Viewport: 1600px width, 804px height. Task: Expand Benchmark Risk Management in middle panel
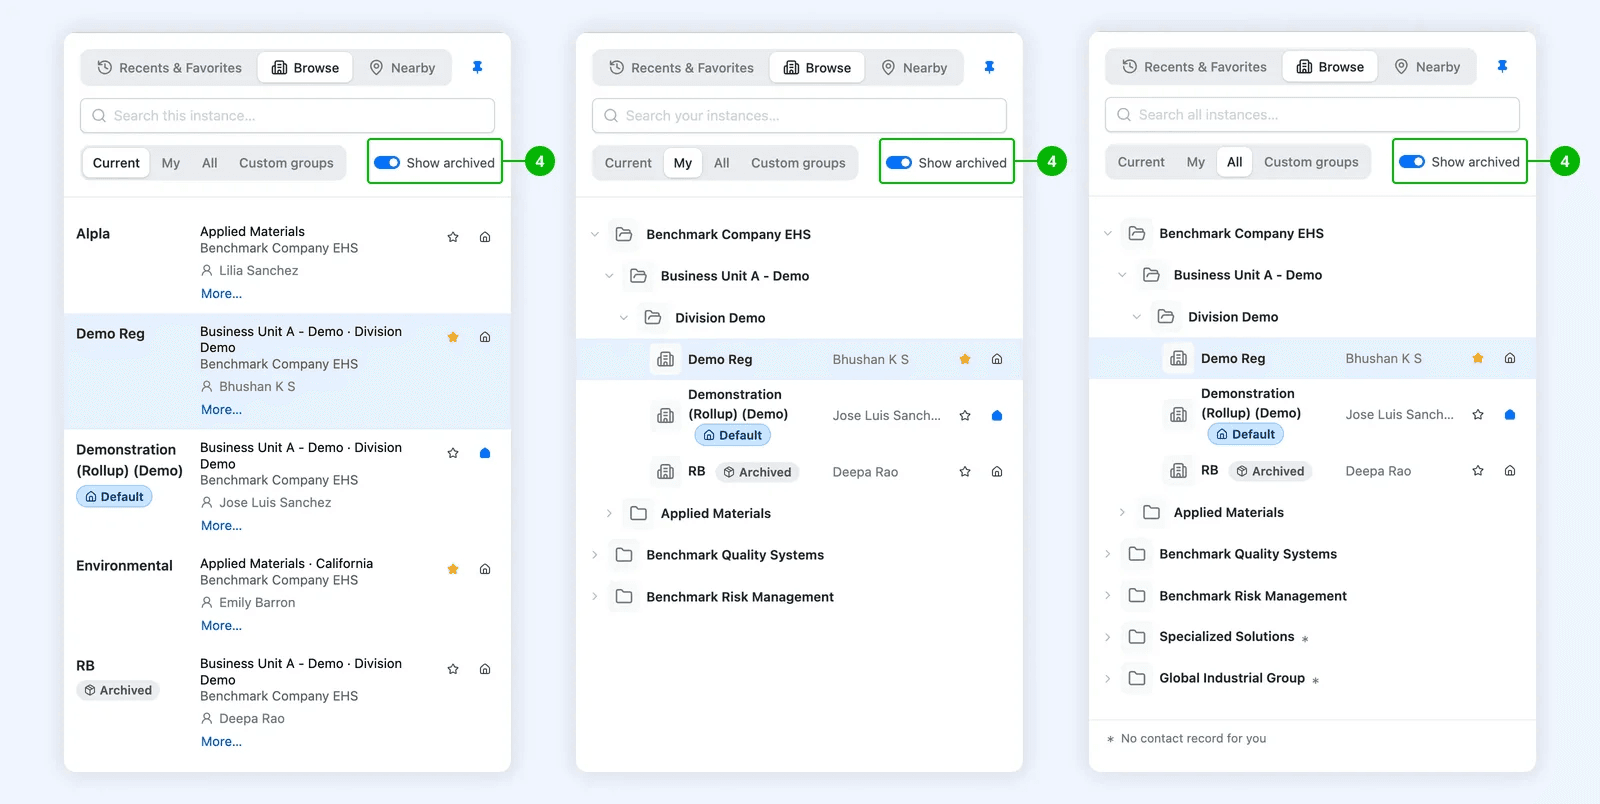tap(595, 597)
